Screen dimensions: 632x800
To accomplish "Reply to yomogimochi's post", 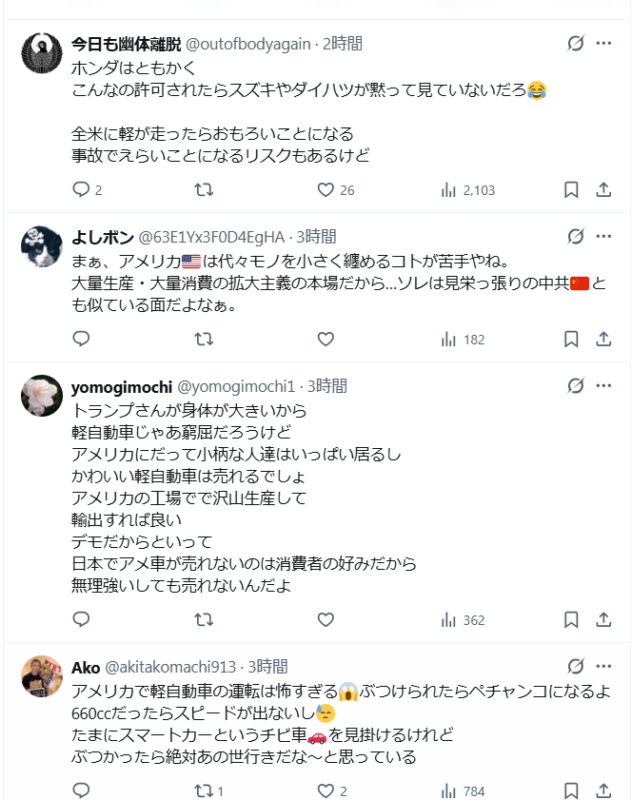I will tap(82, 620).
